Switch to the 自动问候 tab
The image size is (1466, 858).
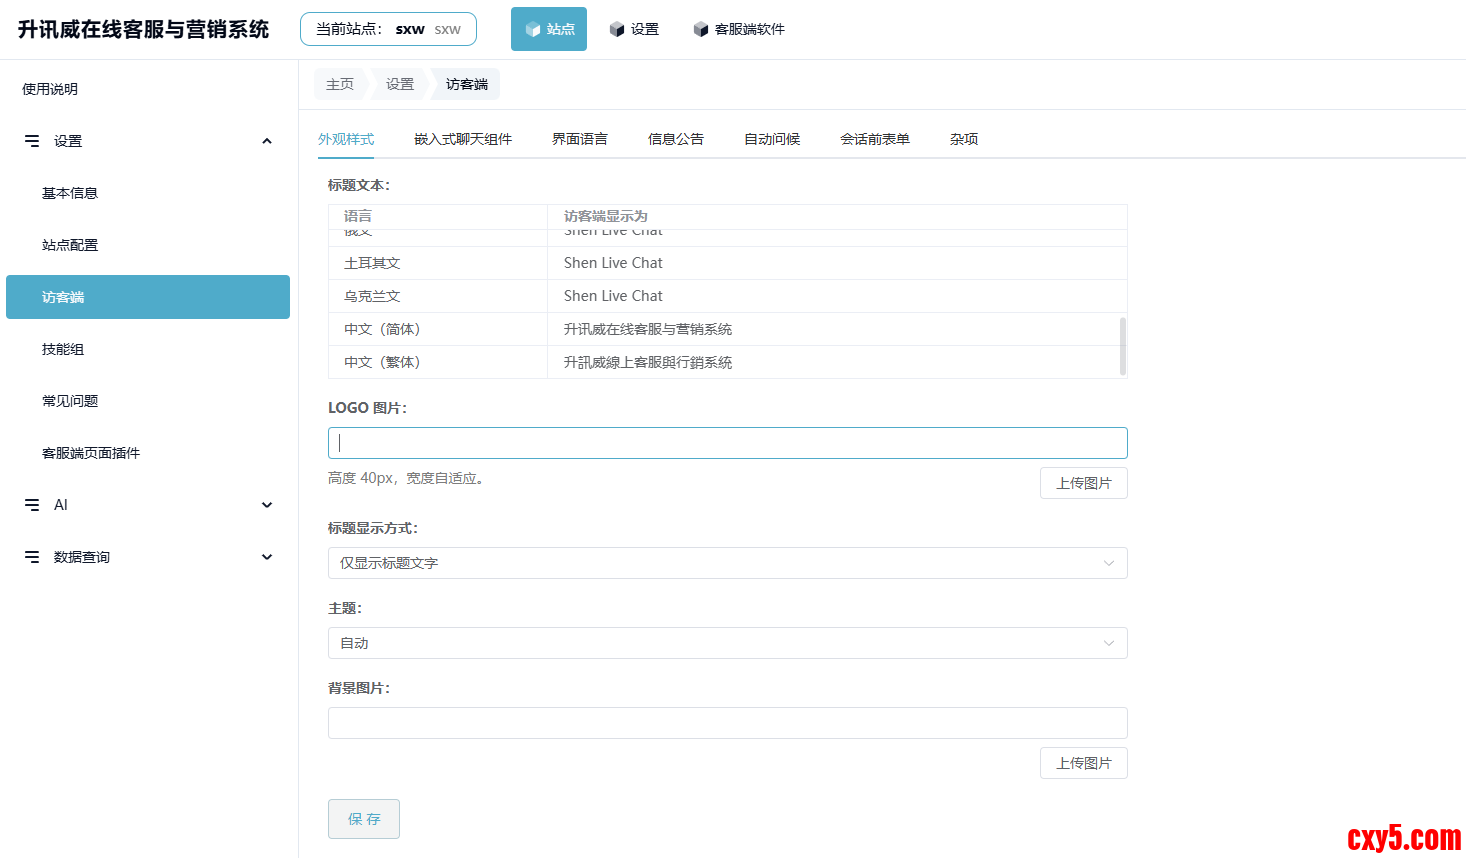point(772,139)
